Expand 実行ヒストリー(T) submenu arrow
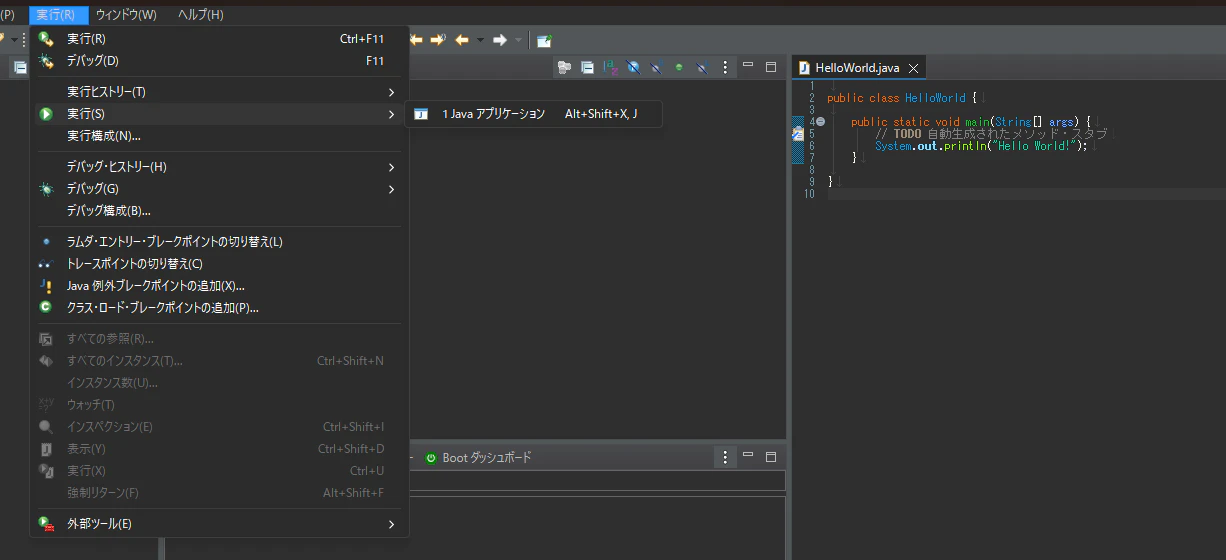1226x560 pixels. [x=391, y=92]
